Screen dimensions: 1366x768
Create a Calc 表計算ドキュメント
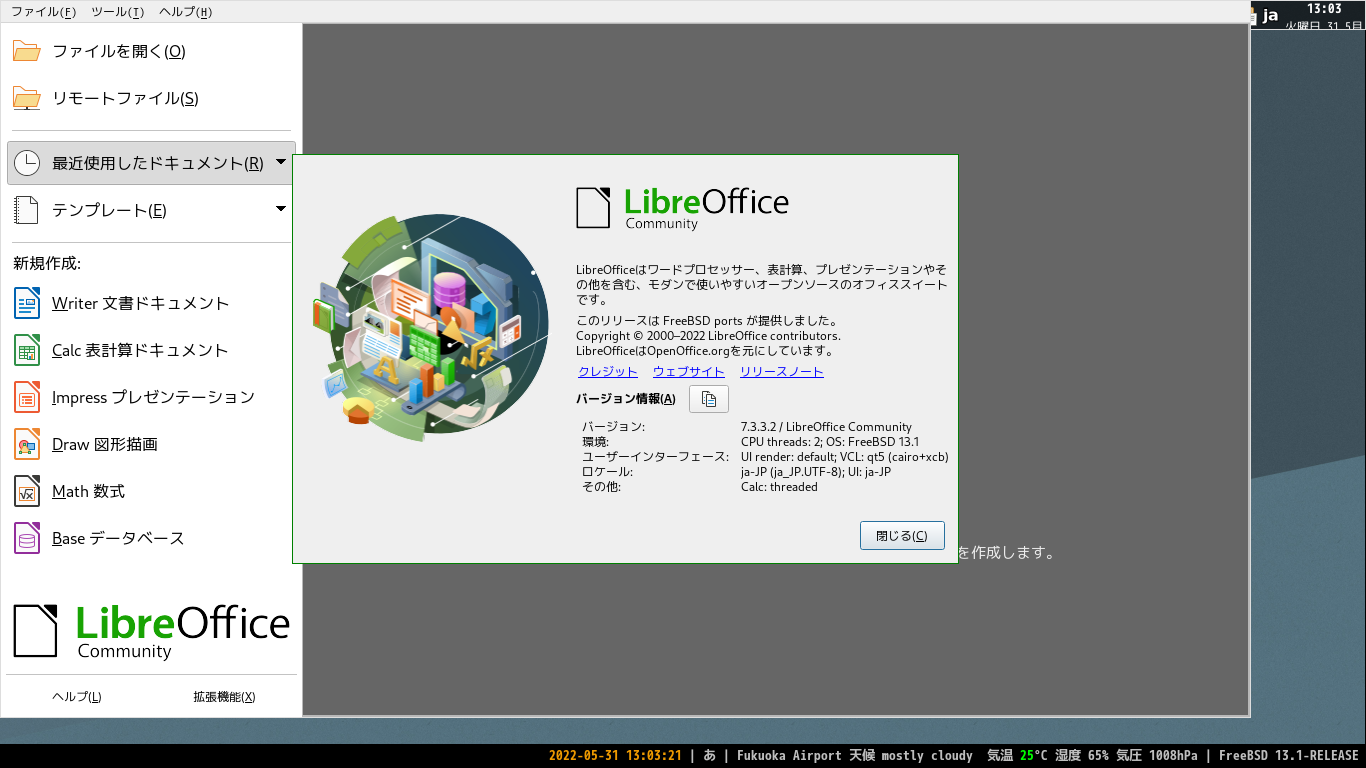(x=140, y=350)
